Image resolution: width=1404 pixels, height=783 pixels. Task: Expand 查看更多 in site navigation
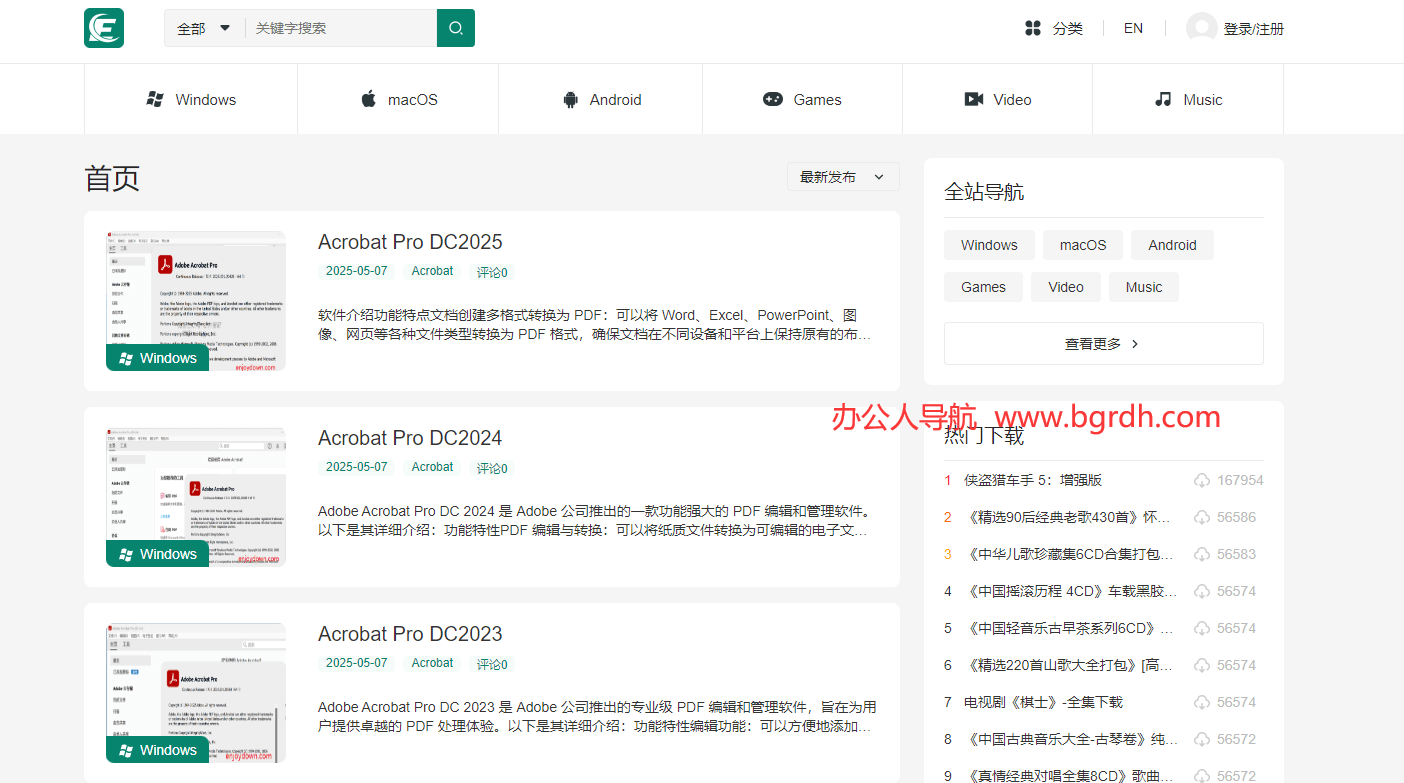click(1103, 344)
